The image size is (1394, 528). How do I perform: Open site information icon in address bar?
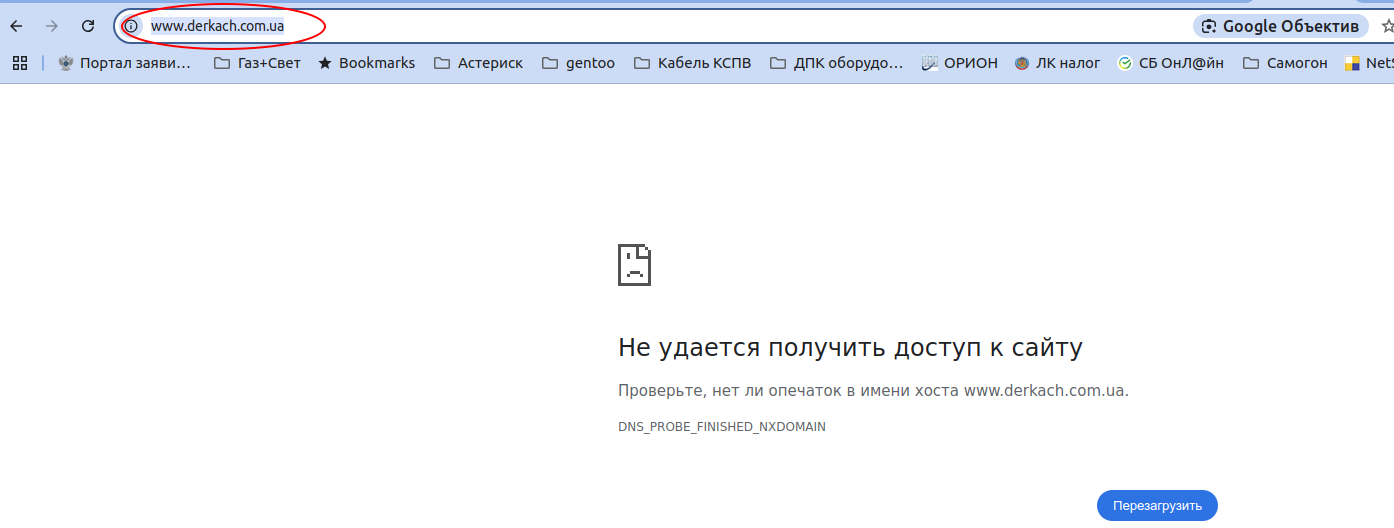[x=131, y=26]
